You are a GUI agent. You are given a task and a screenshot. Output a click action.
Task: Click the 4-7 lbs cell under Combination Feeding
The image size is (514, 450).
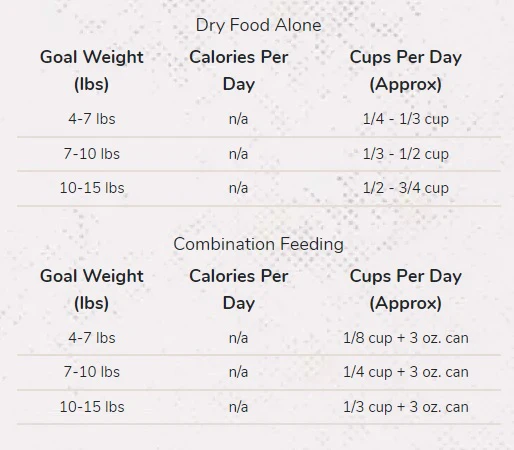[x=92, y=338]
